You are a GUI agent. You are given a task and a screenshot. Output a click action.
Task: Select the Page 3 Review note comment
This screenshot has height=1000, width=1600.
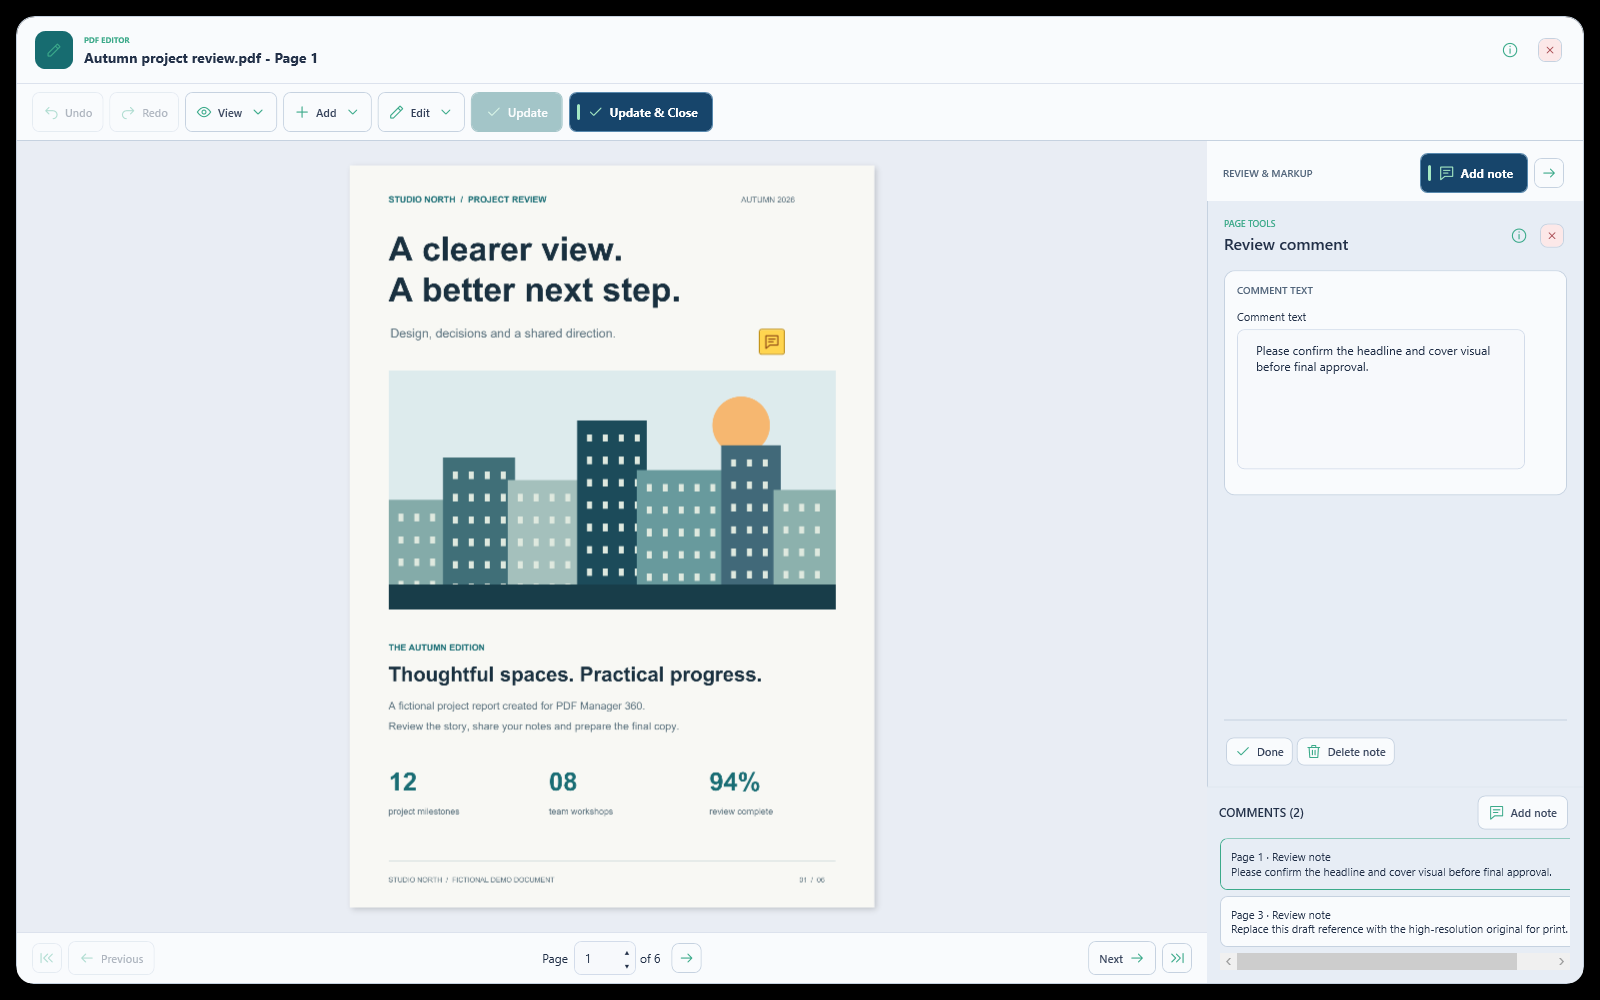(1395, 921)
